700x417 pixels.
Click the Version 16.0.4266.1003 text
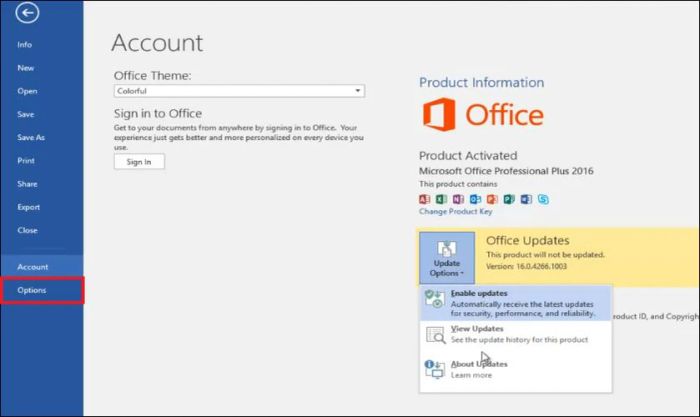(526, 266)
